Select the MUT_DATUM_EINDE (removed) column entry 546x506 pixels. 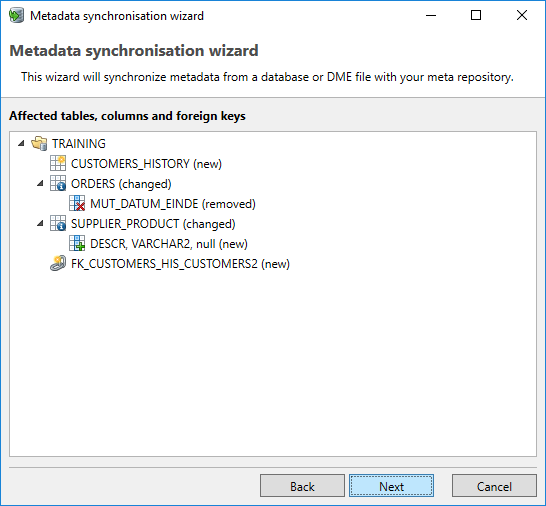(173, 204)
